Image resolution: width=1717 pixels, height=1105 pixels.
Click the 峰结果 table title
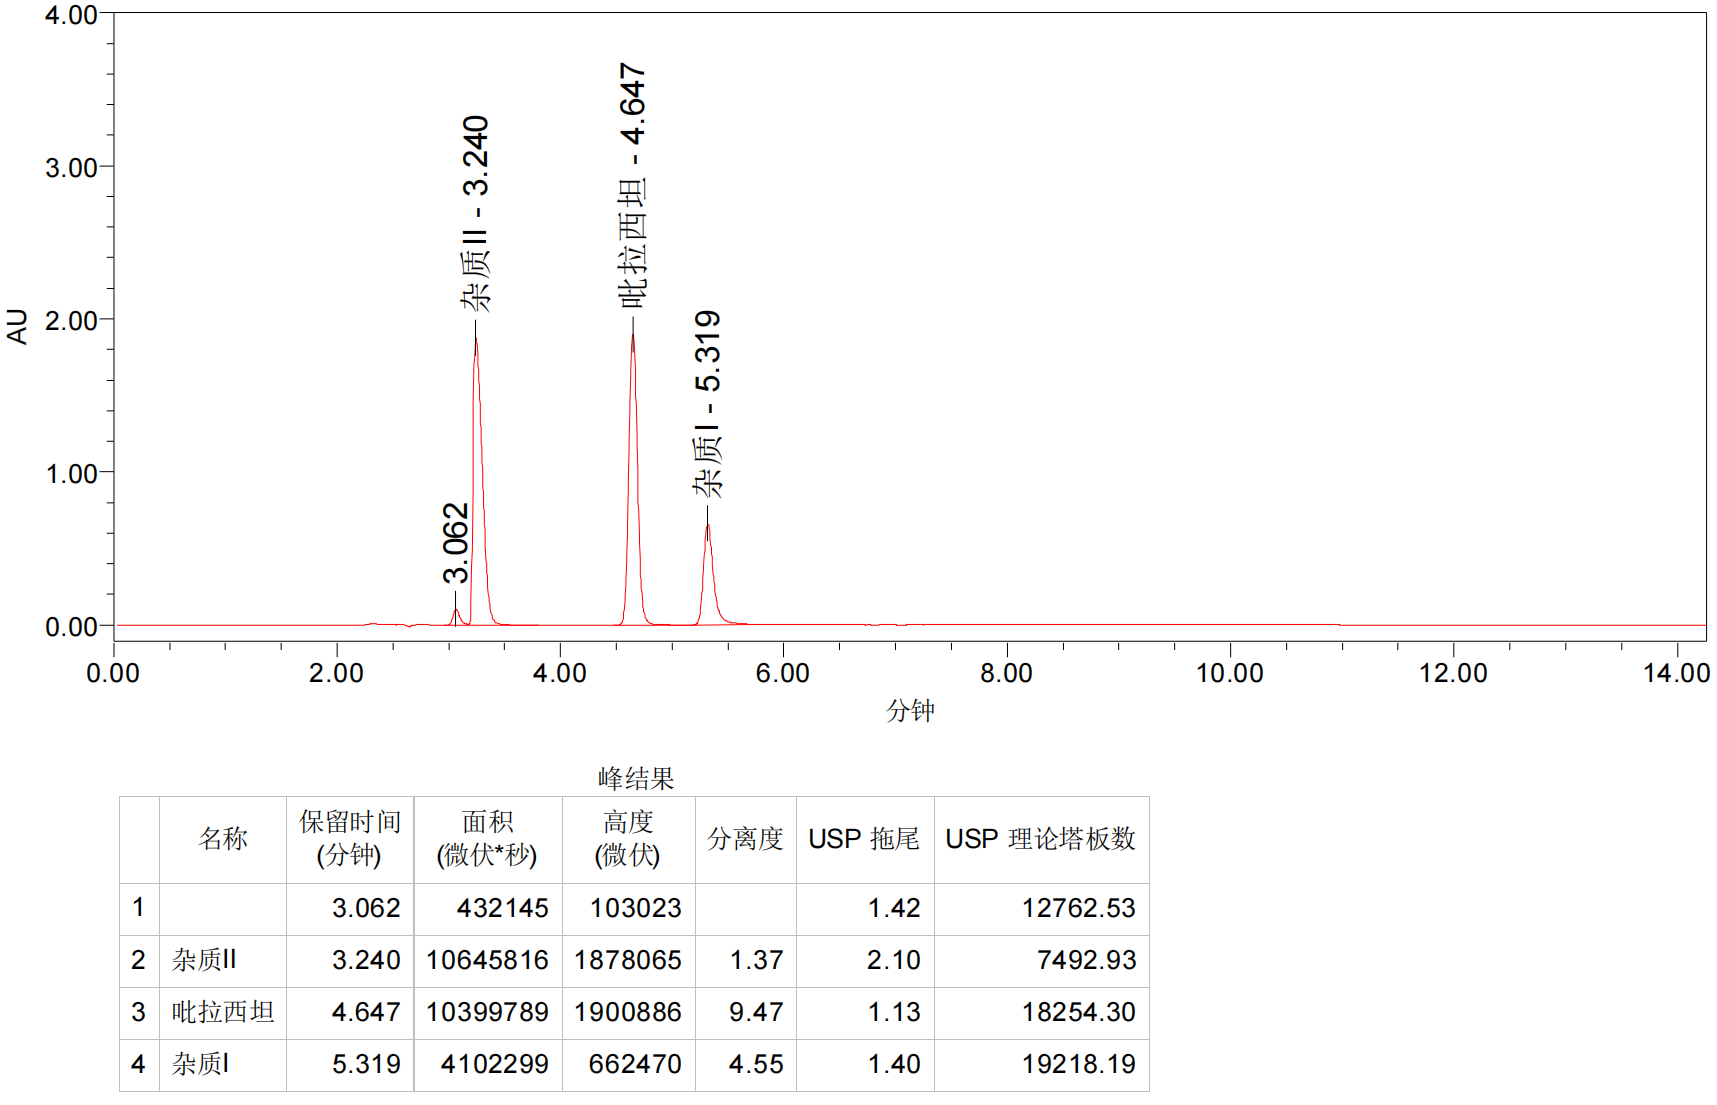(x=636, y=778)
